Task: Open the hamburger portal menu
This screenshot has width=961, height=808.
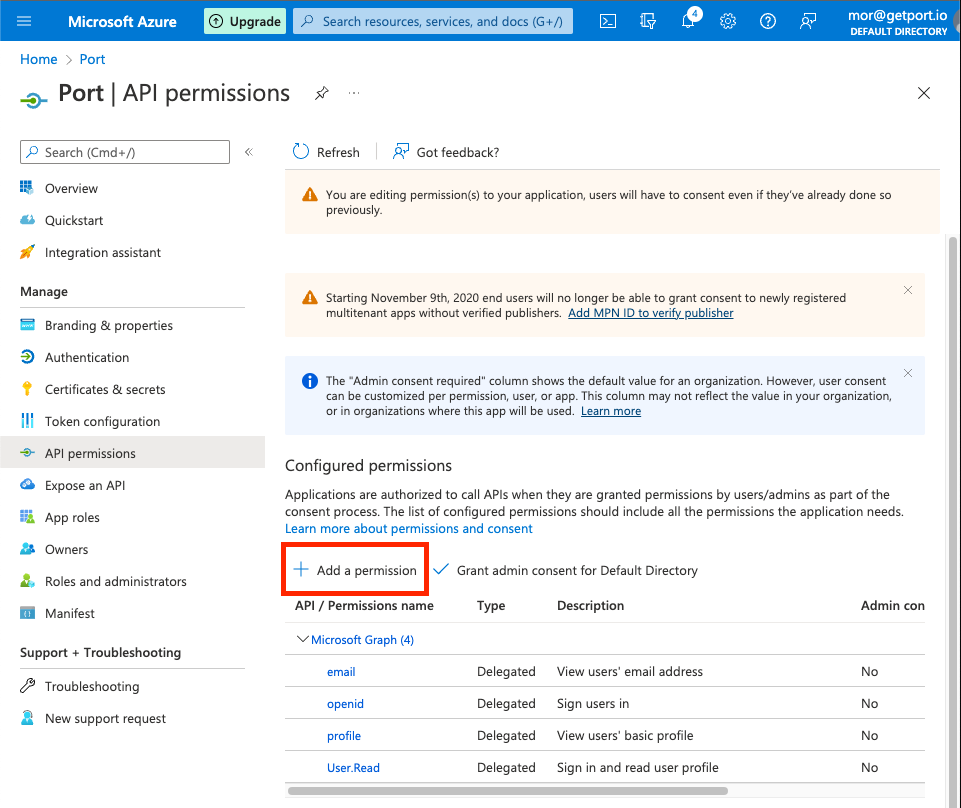Action: pos(25,21)
